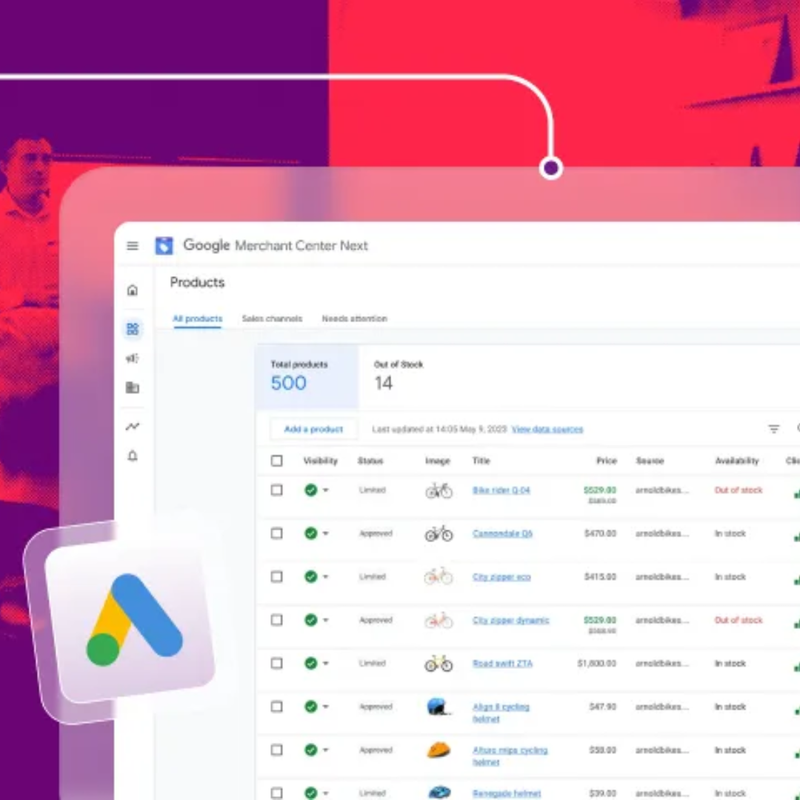Select the City zipper eco row checkbox
This screenshot has width=800, height=800.
(x=277, y=577)
